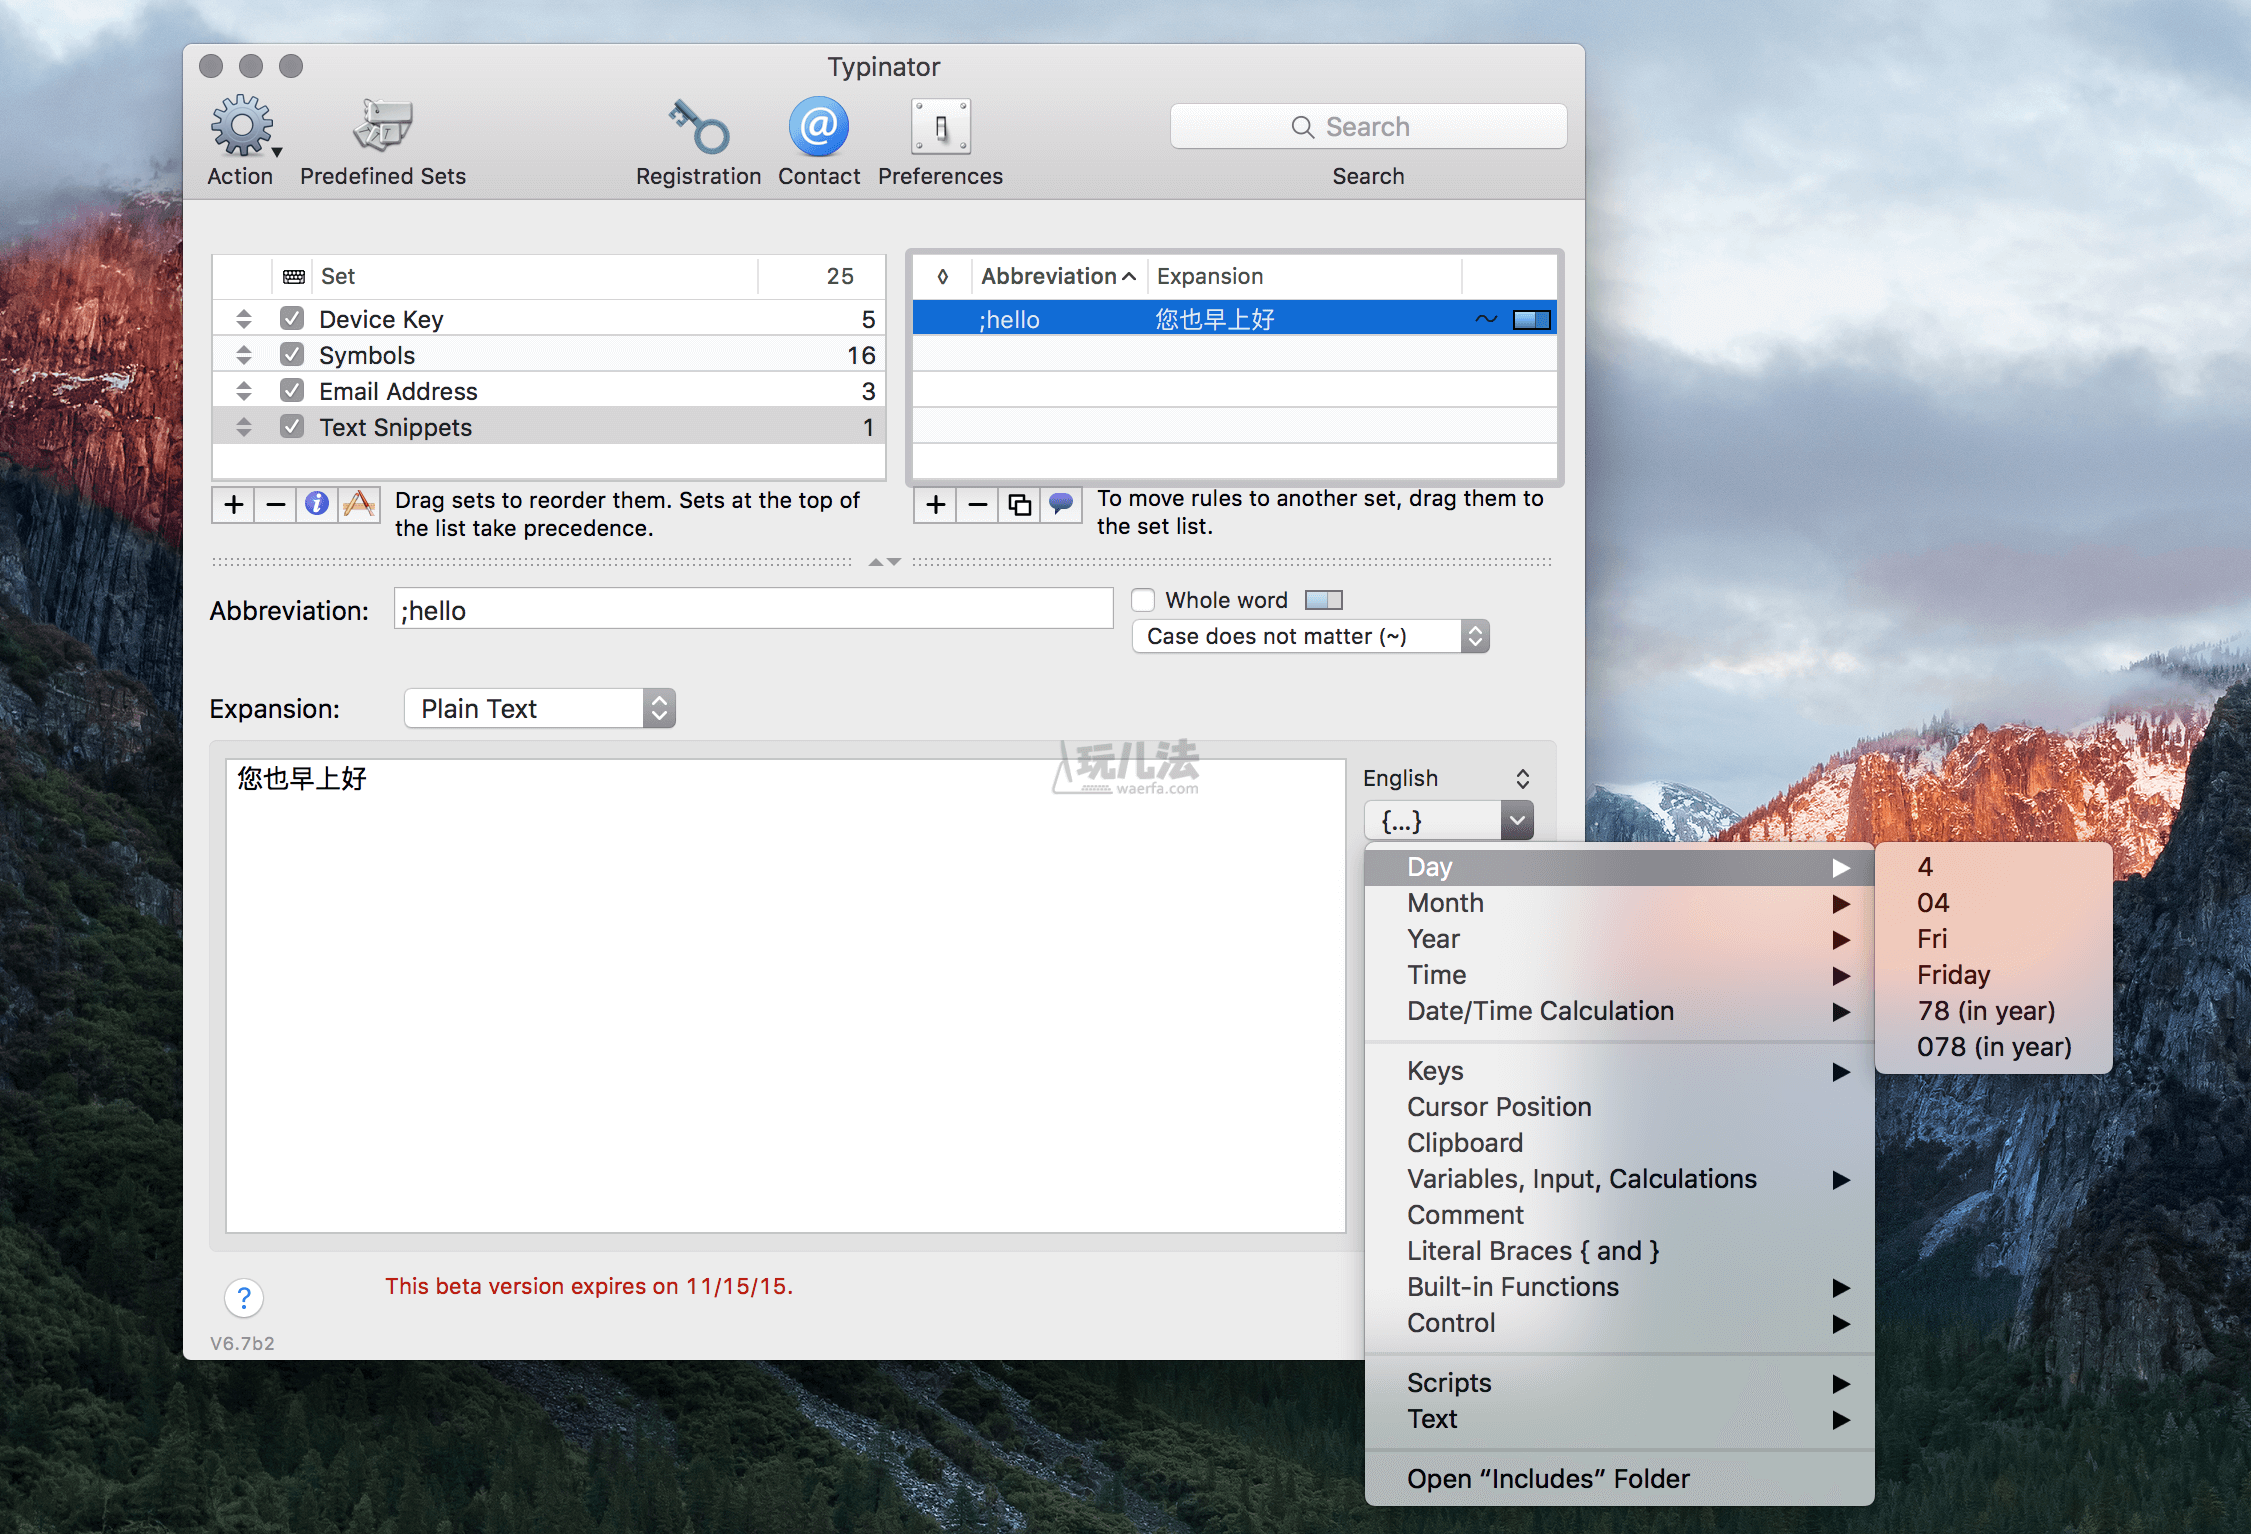Open the Contact @ icon

coord(818,127)
